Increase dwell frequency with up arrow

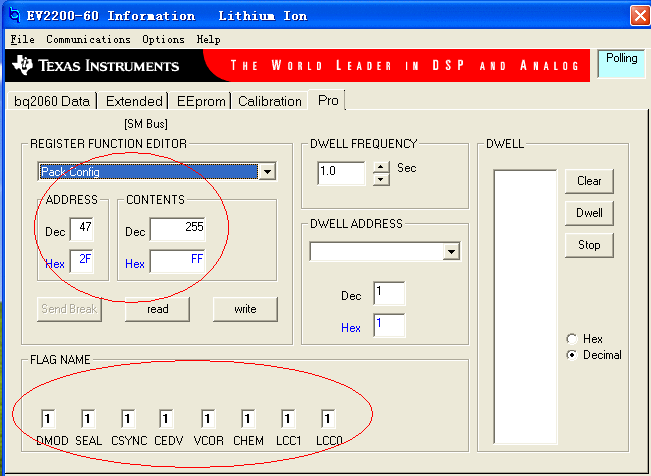click(x=381, y=167)
